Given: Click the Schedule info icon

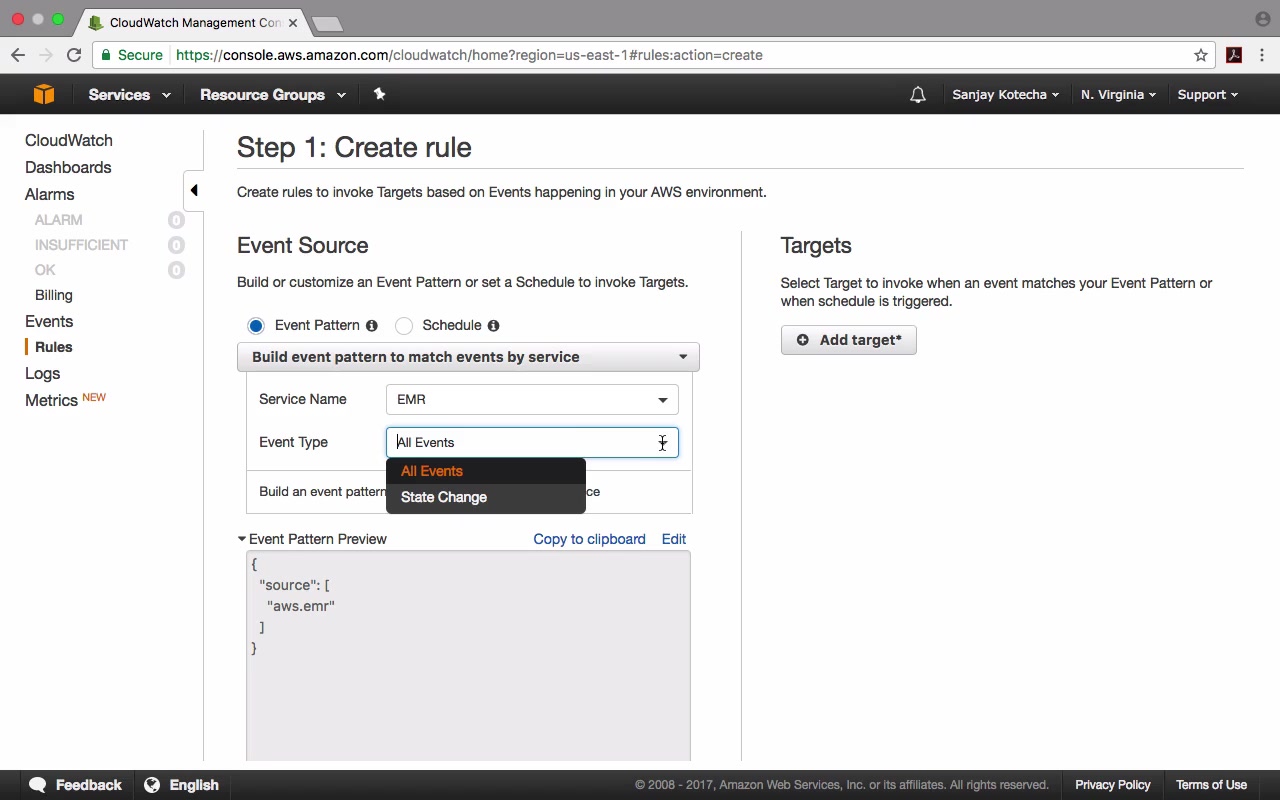Looking at the screenshot, I should (x=493, y=325).
